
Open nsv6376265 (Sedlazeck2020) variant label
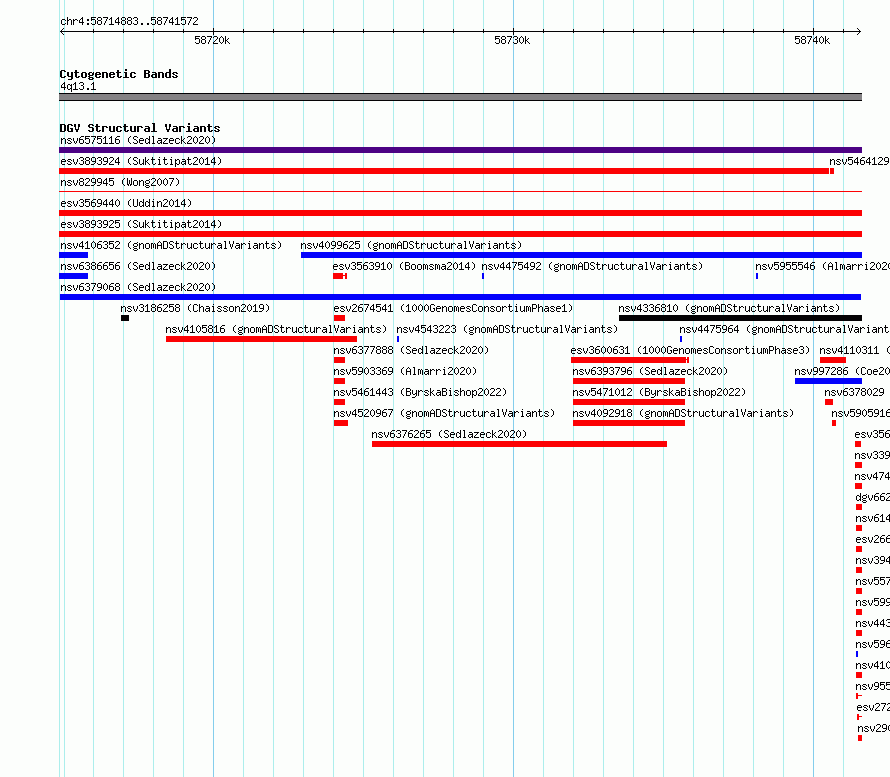[x=449, y=434]
